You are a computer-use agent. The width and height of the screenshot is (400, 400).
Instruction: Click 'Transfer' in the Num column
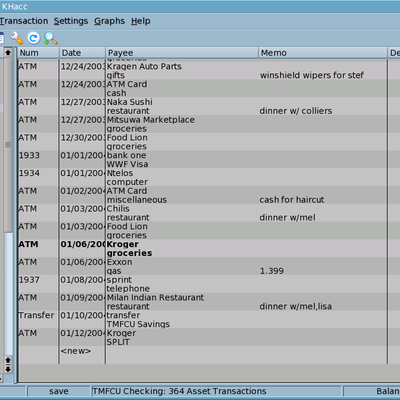tap(36, 315)
